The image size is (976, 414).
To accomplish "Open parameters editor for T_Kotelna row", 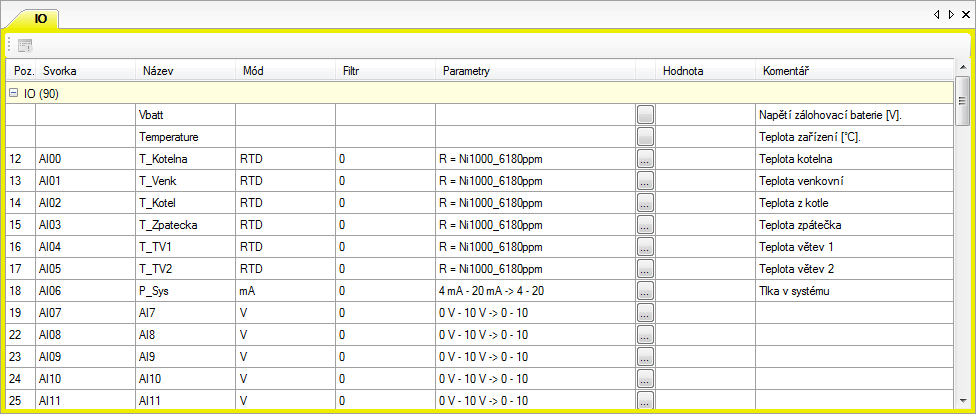I will pyautogui.click(x=645, y=159).
